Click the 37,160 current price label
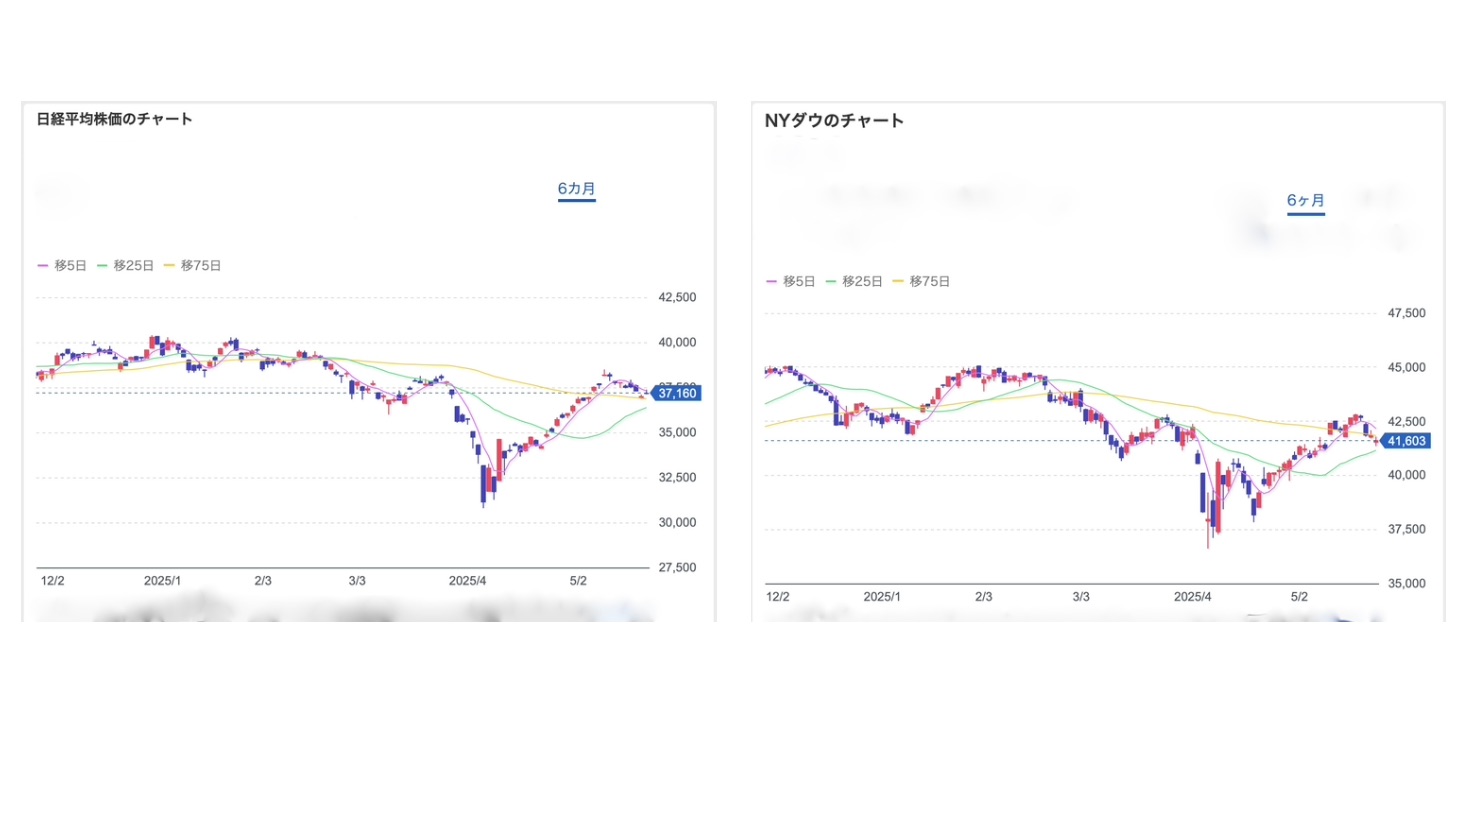The width and height of the screenshot is (1472, 828). pyautogui.click(x=677, y=393)
